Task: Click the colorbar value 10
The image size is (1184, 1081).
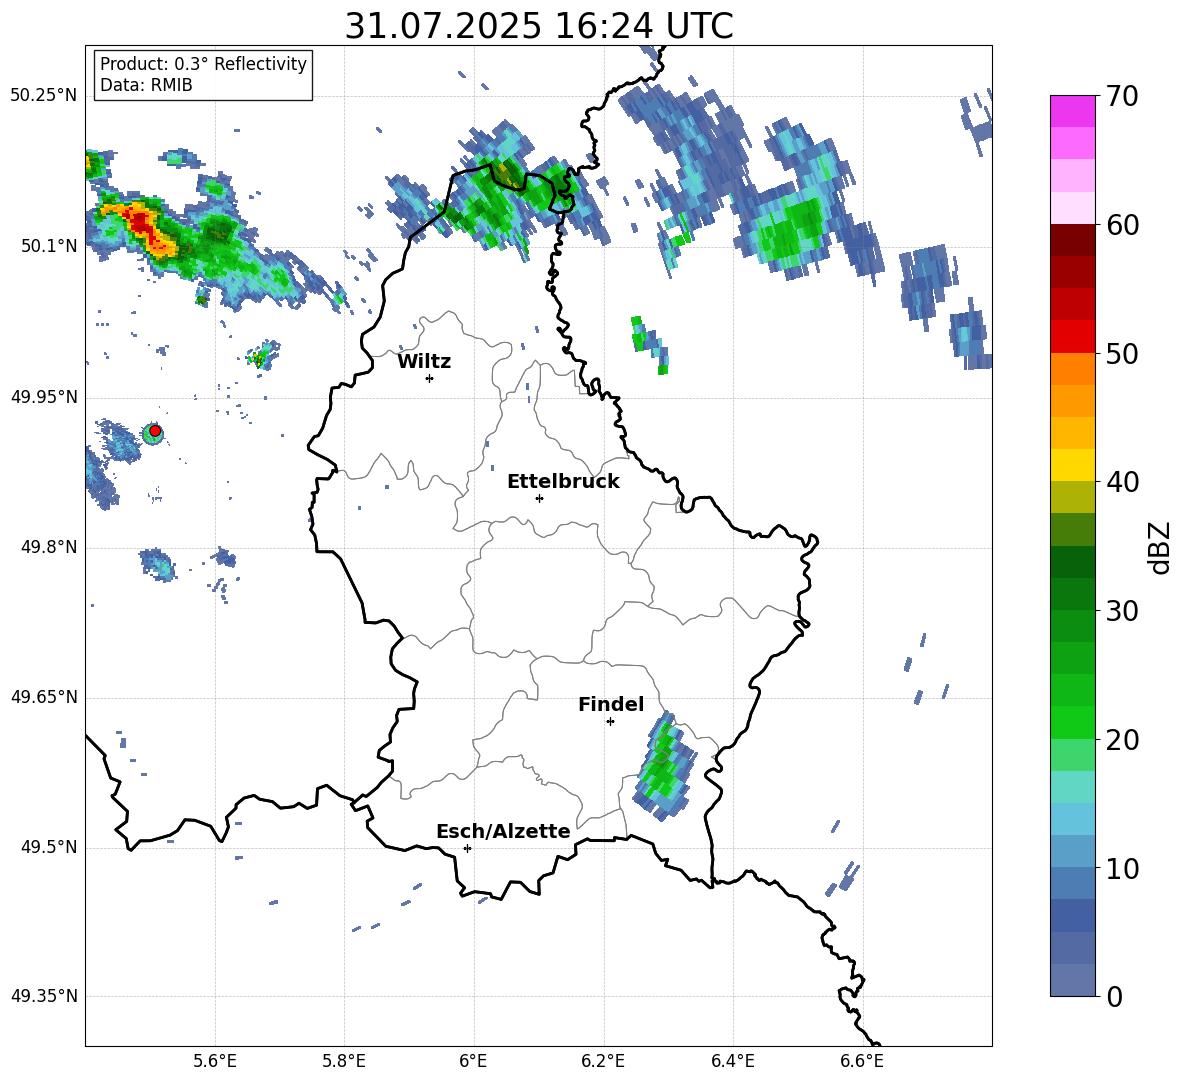Action: coord(1122,868)
